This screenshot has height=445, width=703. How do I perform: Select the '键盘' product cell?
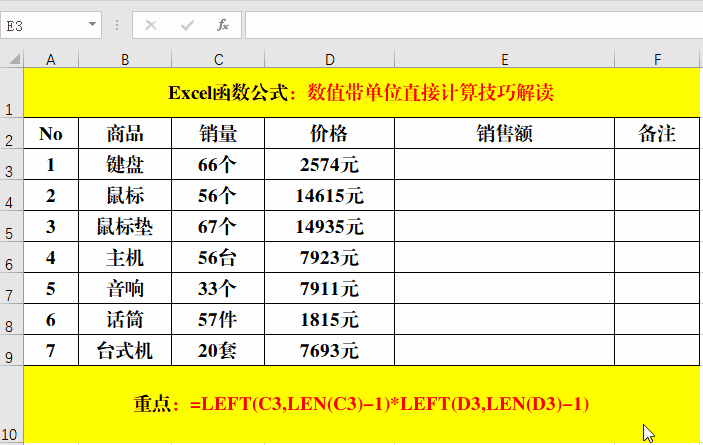[125, 164]
